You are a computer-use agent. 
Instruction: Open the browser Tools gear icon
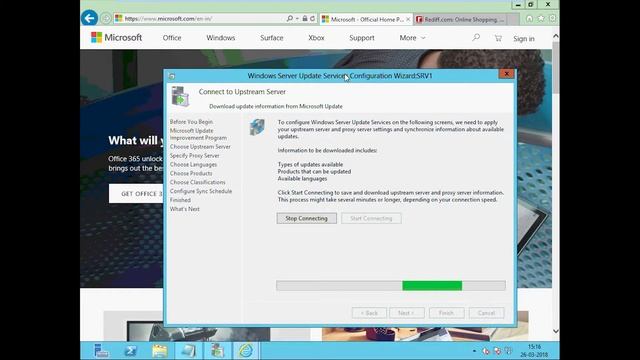coord(552,19)
